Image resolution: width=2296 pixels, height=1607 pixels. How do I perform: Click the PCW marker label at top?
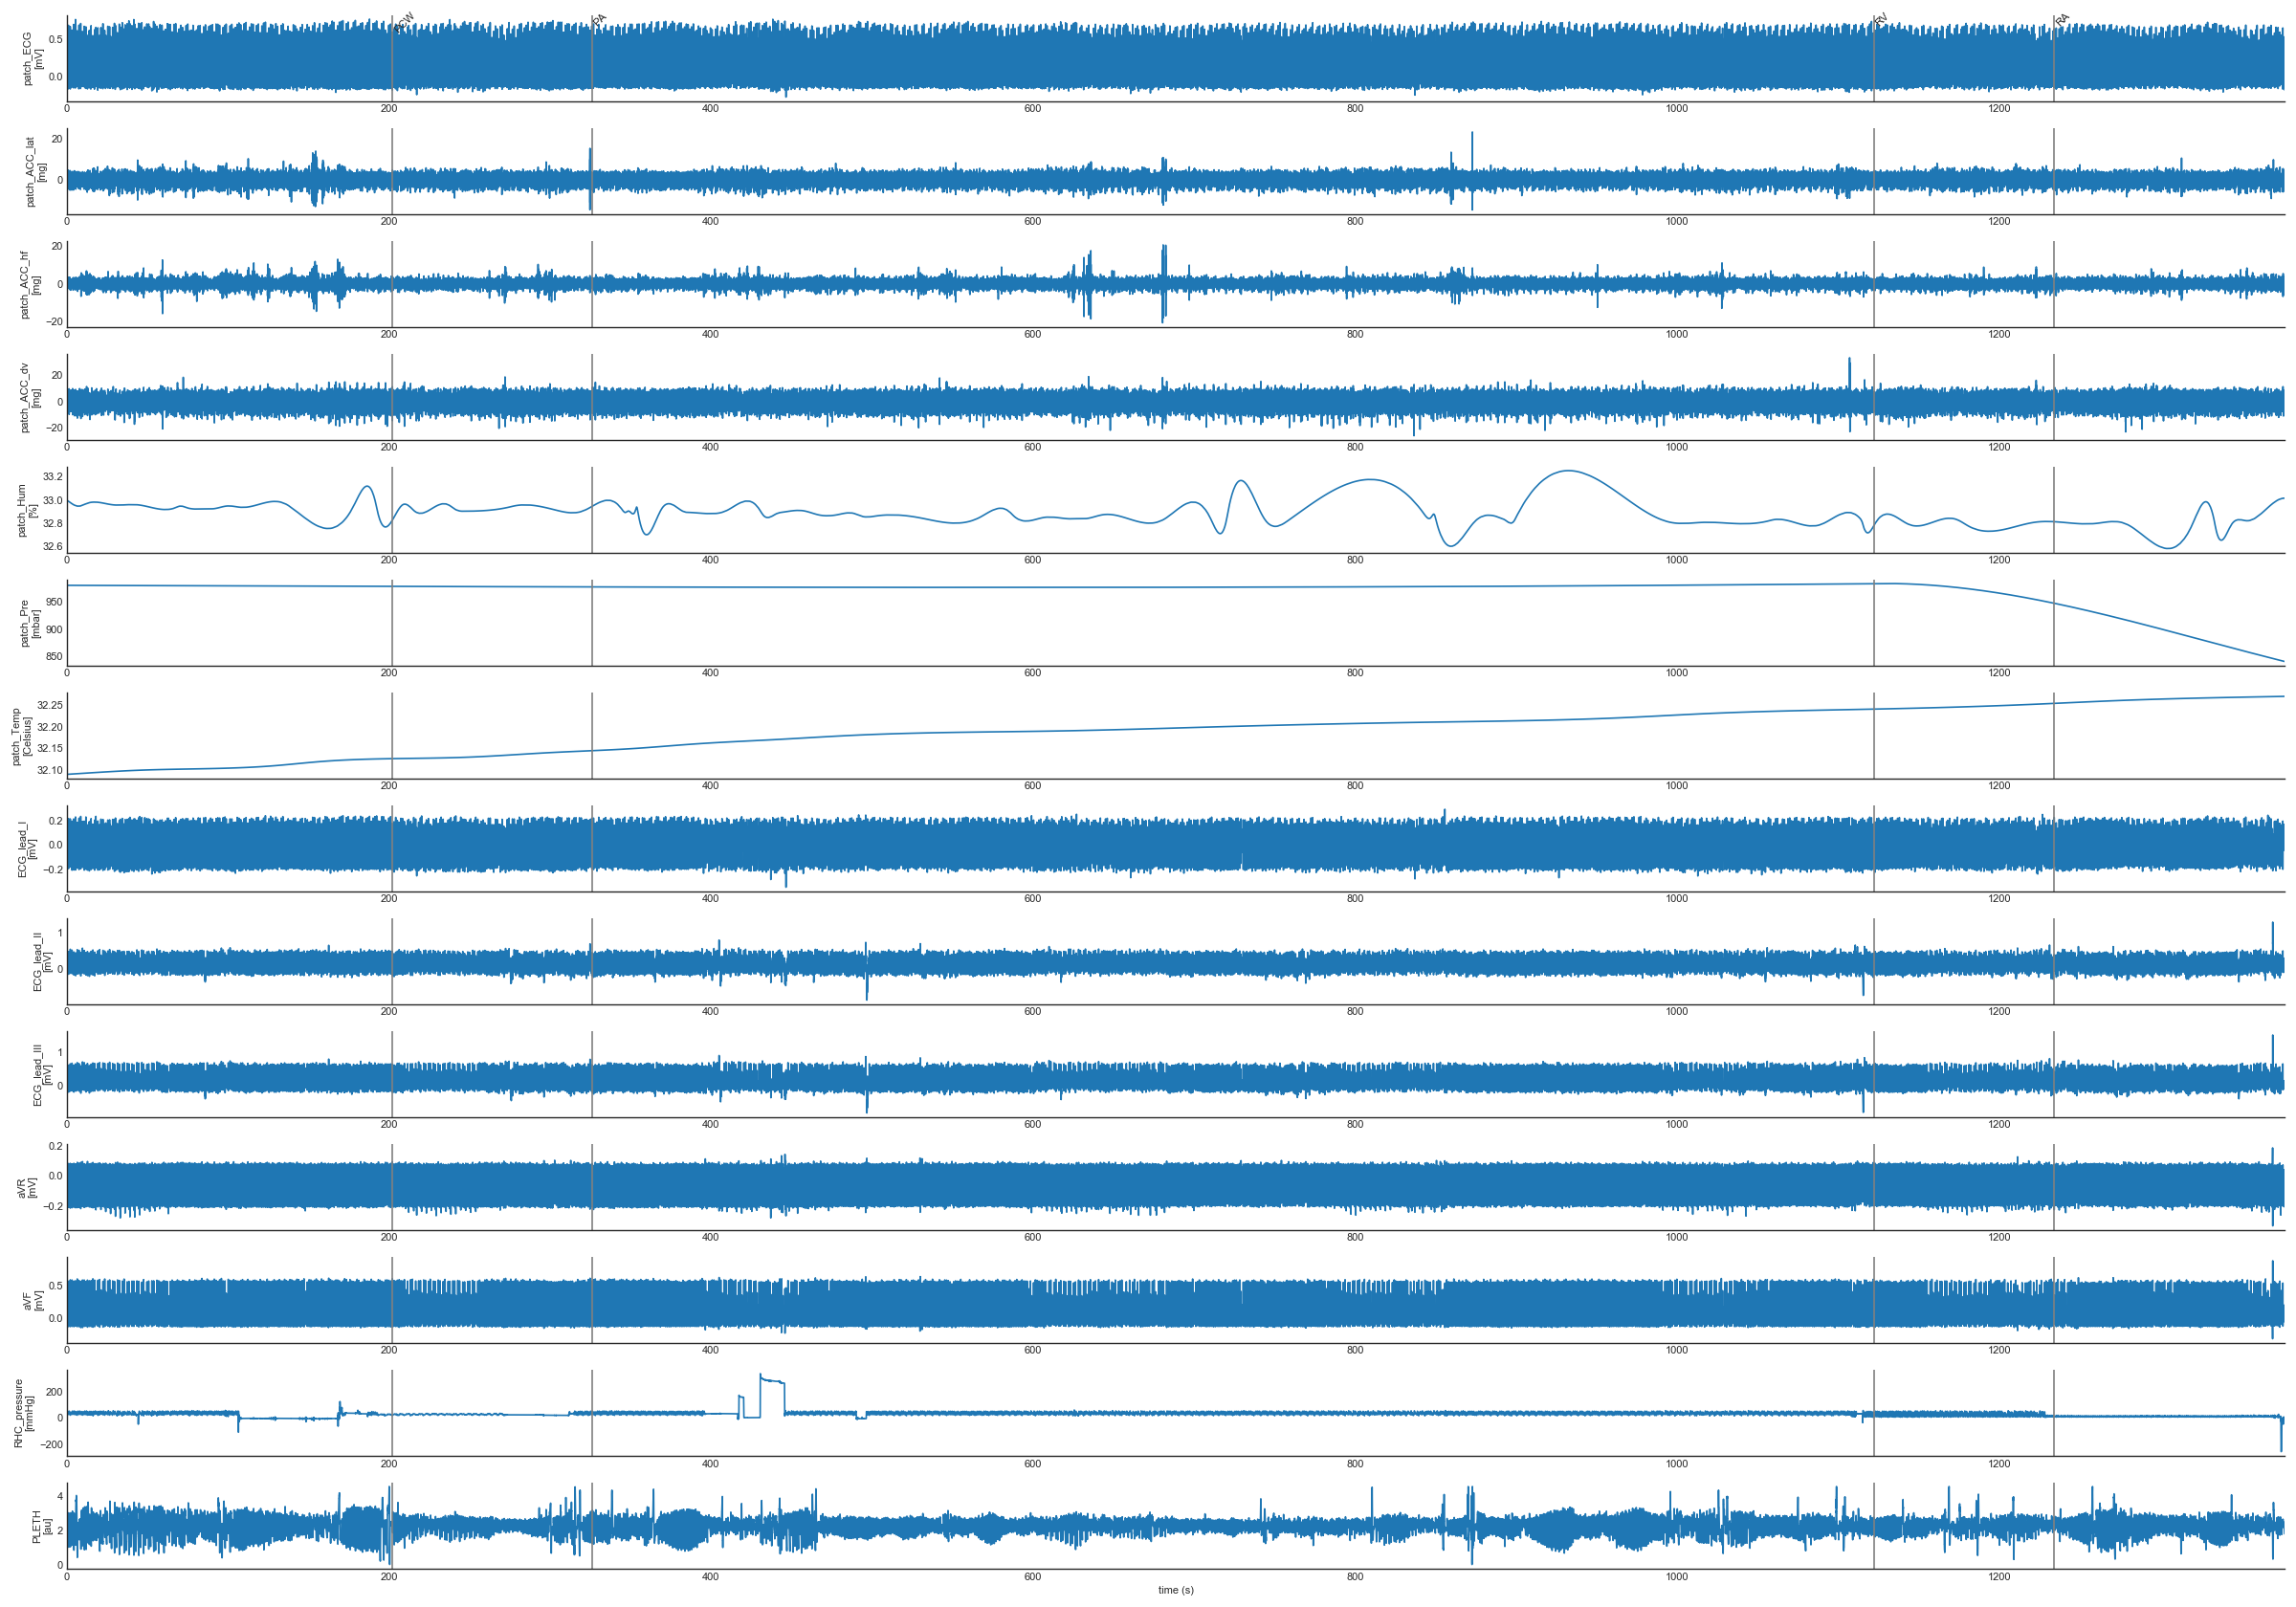click(x=403, y=22)
